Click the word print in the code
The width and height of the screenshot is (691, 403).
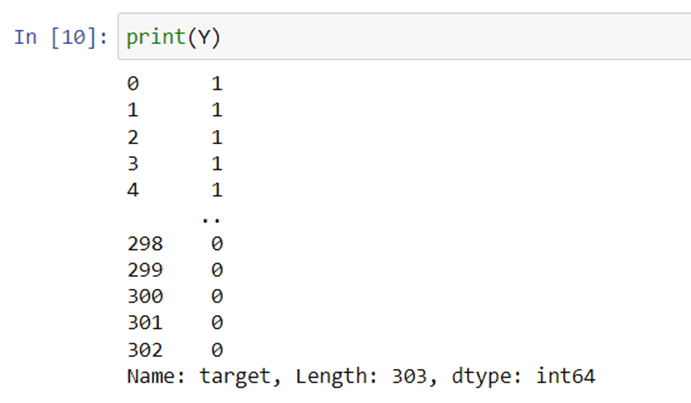(156, 37)
